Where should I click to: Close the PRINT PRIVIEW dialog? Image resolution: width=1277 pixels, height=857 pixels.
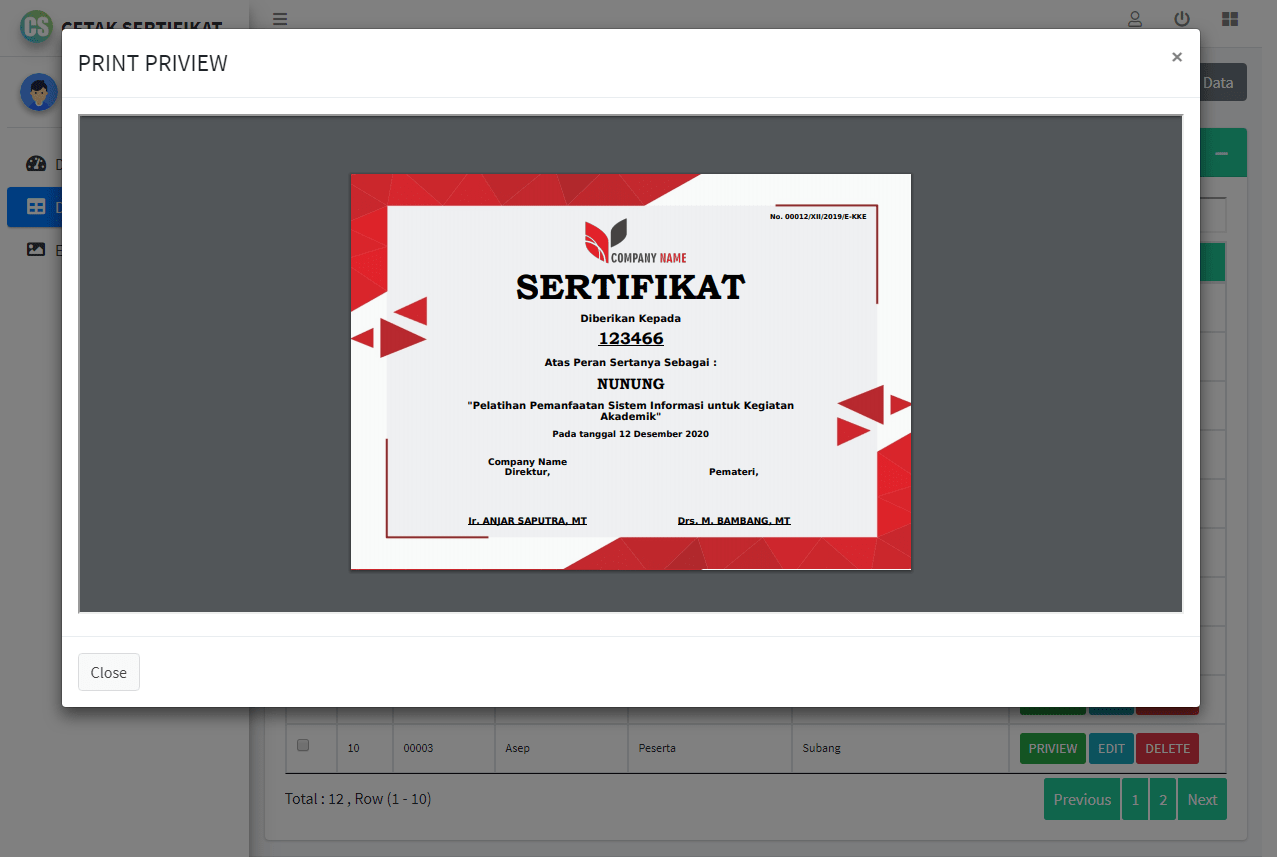pyautogui.click(x=108, y=672)
